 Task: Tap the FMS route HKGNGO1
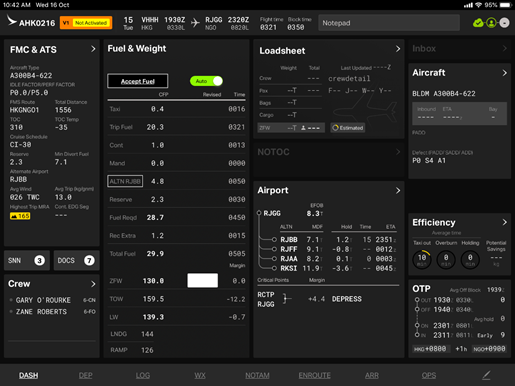(24, 110)
